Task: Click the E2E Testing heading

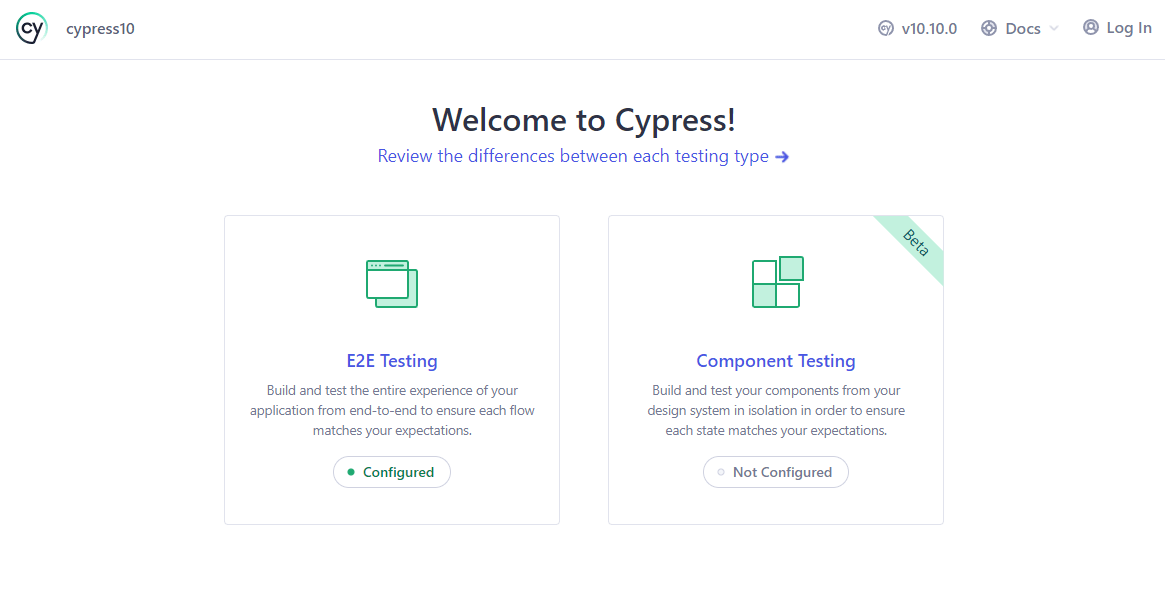Action: pos(392,361)
